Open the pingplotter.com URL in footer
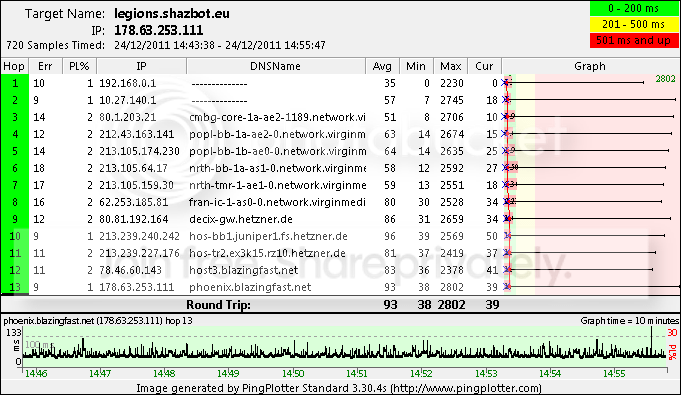This screenshot has height=395, width=681. tap(467, 388)
